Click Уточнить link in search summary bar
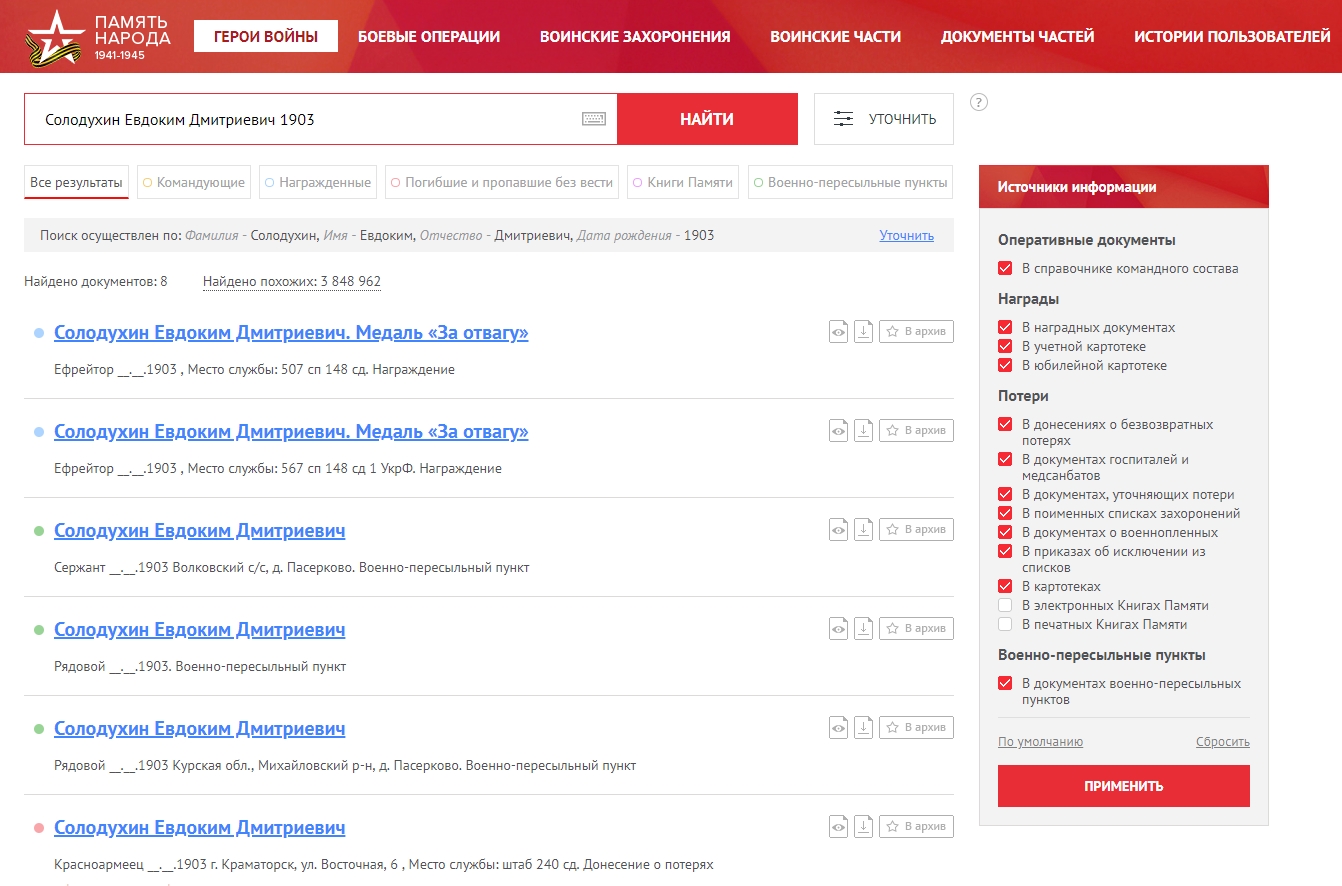 point(906,236)
